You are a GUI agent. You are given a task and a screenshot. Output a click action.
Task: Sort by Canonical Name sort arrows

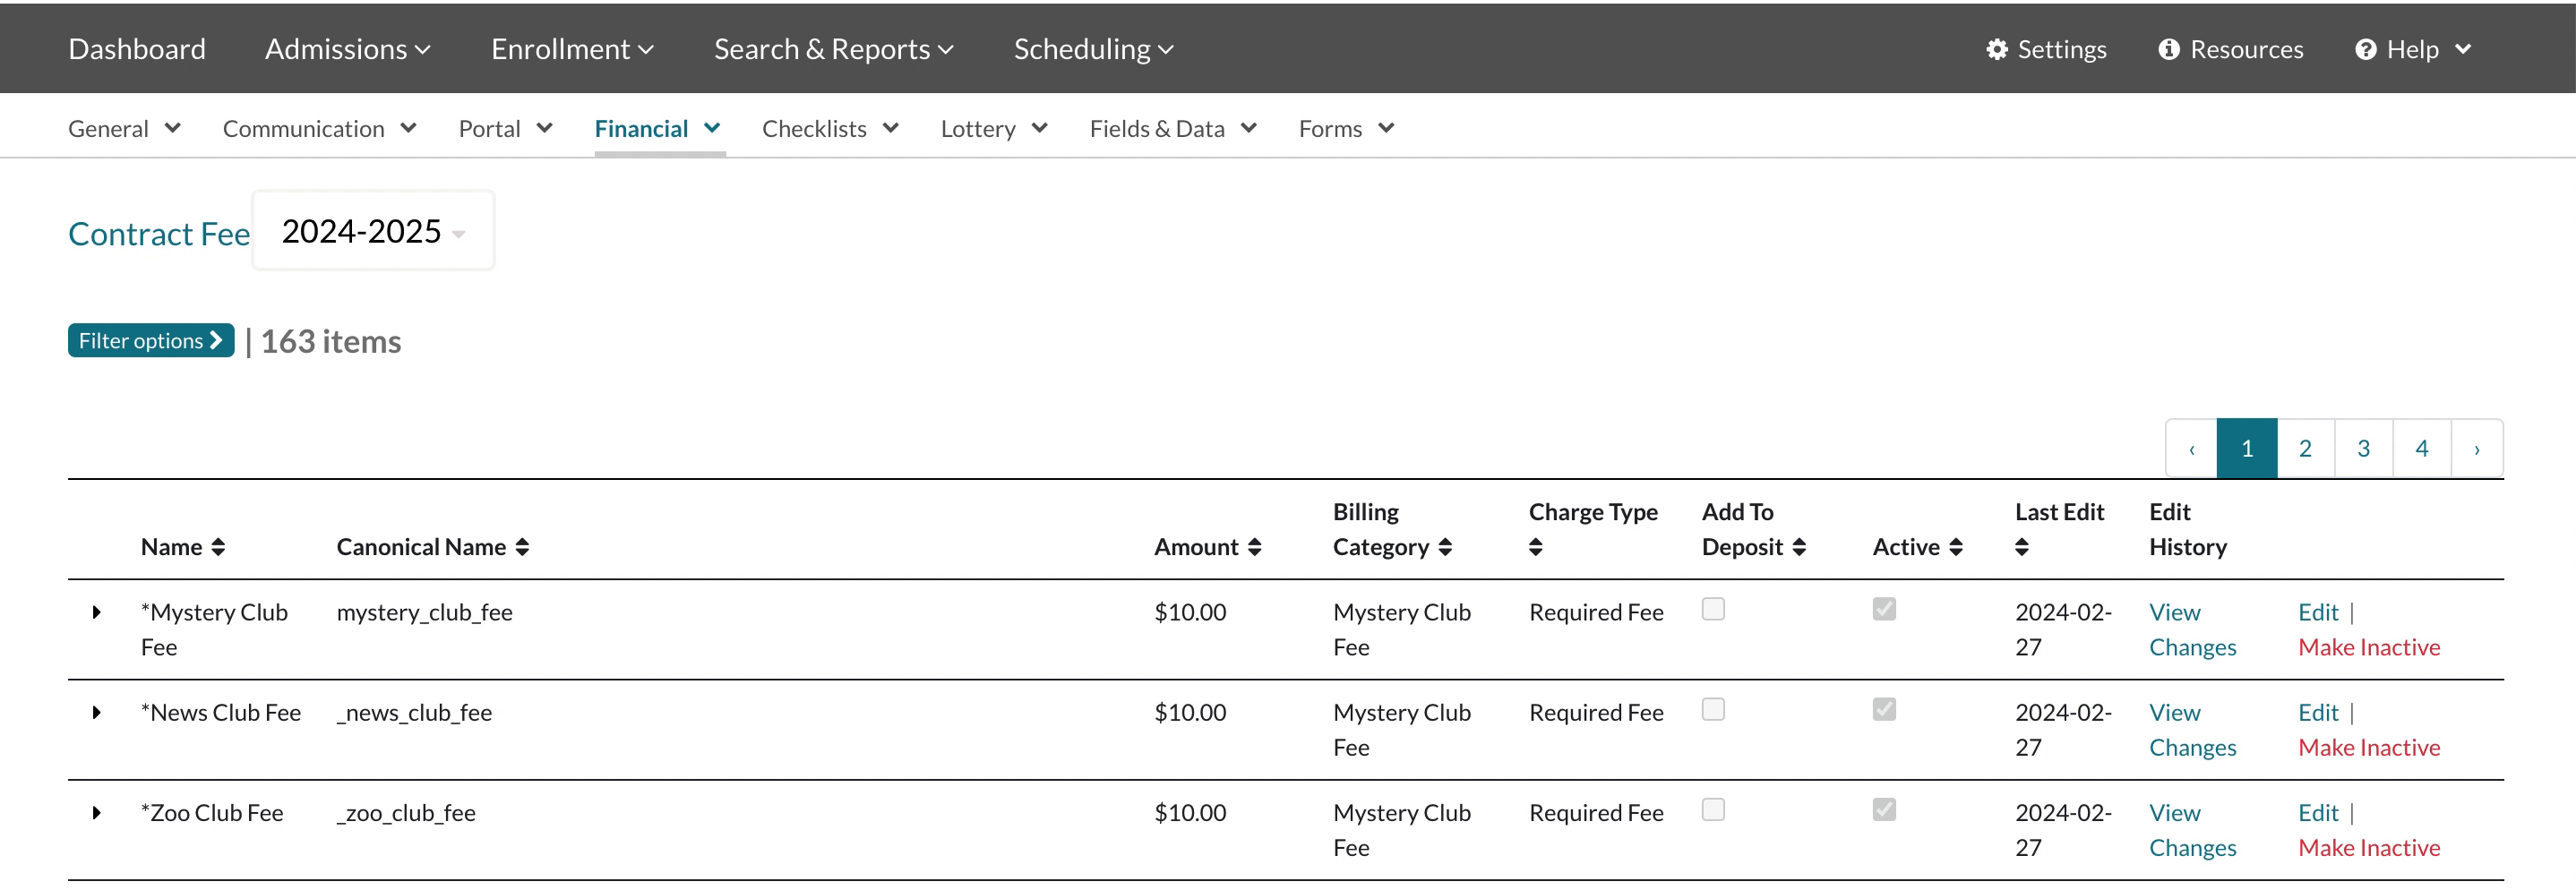click(522, 547)
